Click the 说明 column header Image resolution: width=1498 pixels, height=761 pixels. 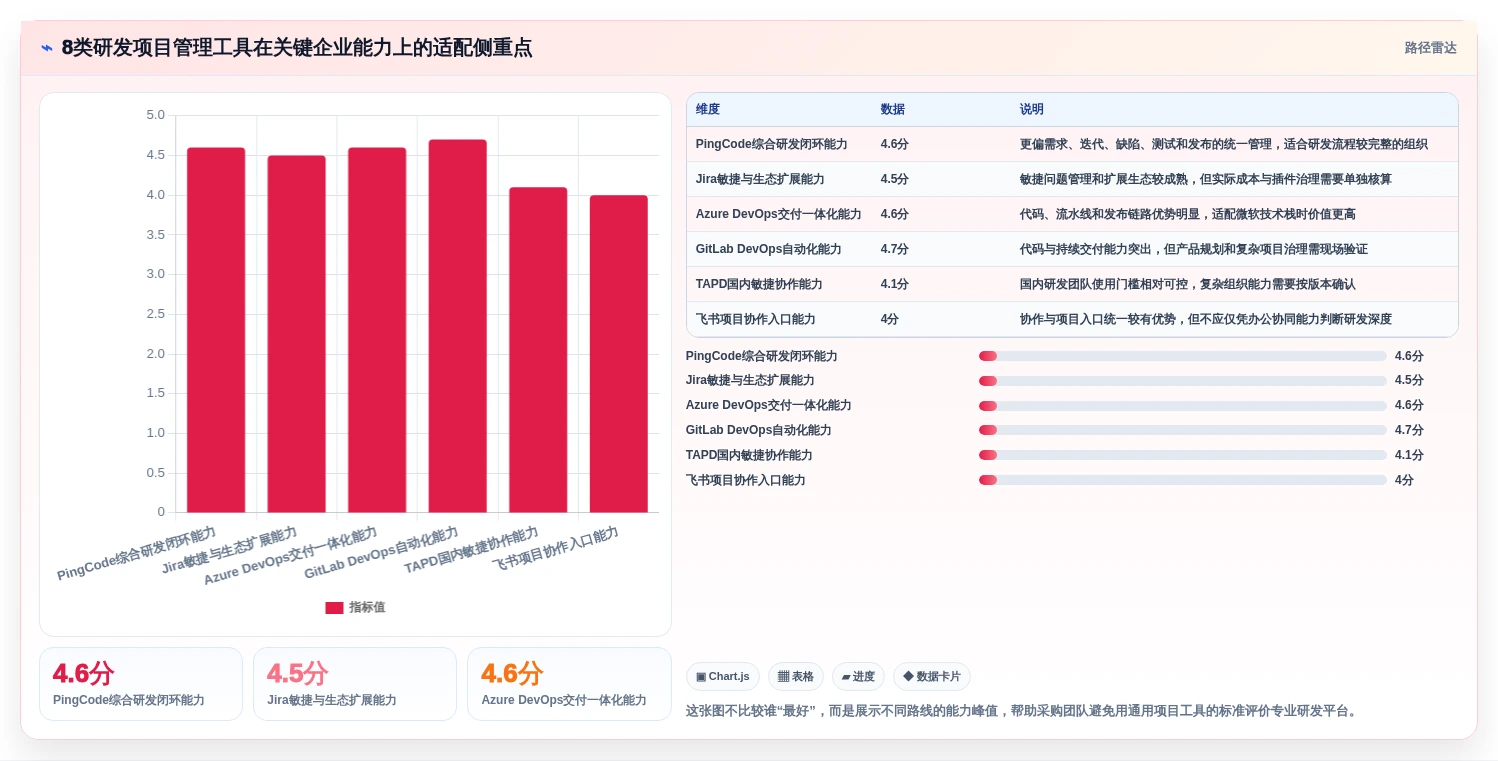coord(1032,109)
